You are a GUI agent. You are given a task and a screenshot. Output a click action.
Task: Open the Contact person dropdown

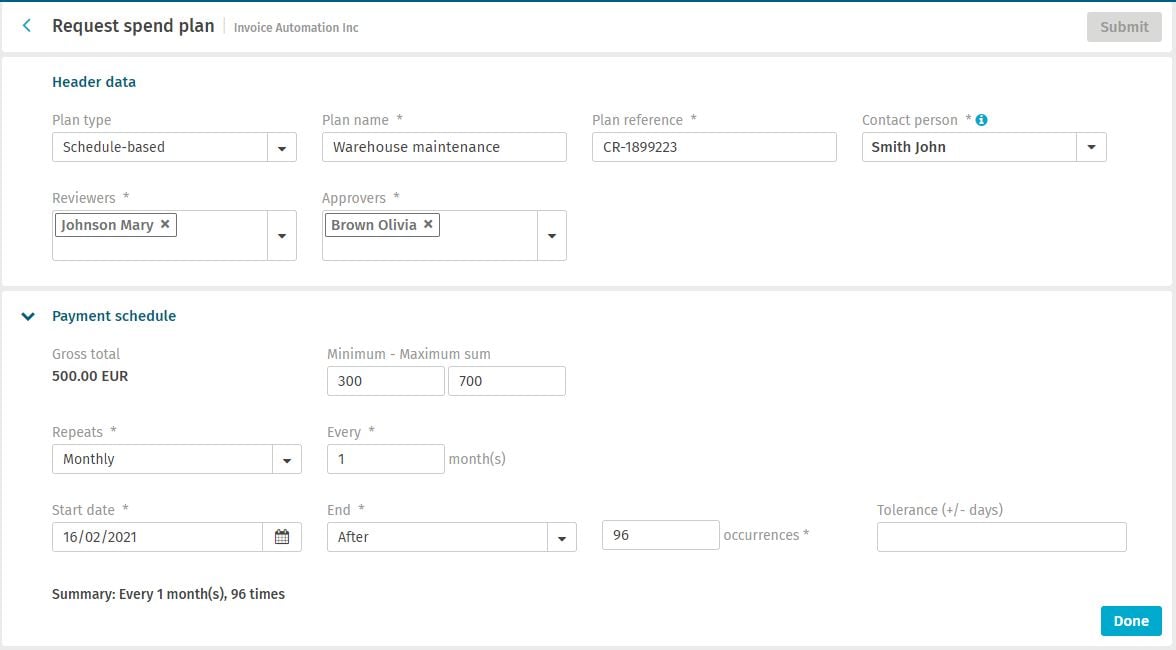1092,146
